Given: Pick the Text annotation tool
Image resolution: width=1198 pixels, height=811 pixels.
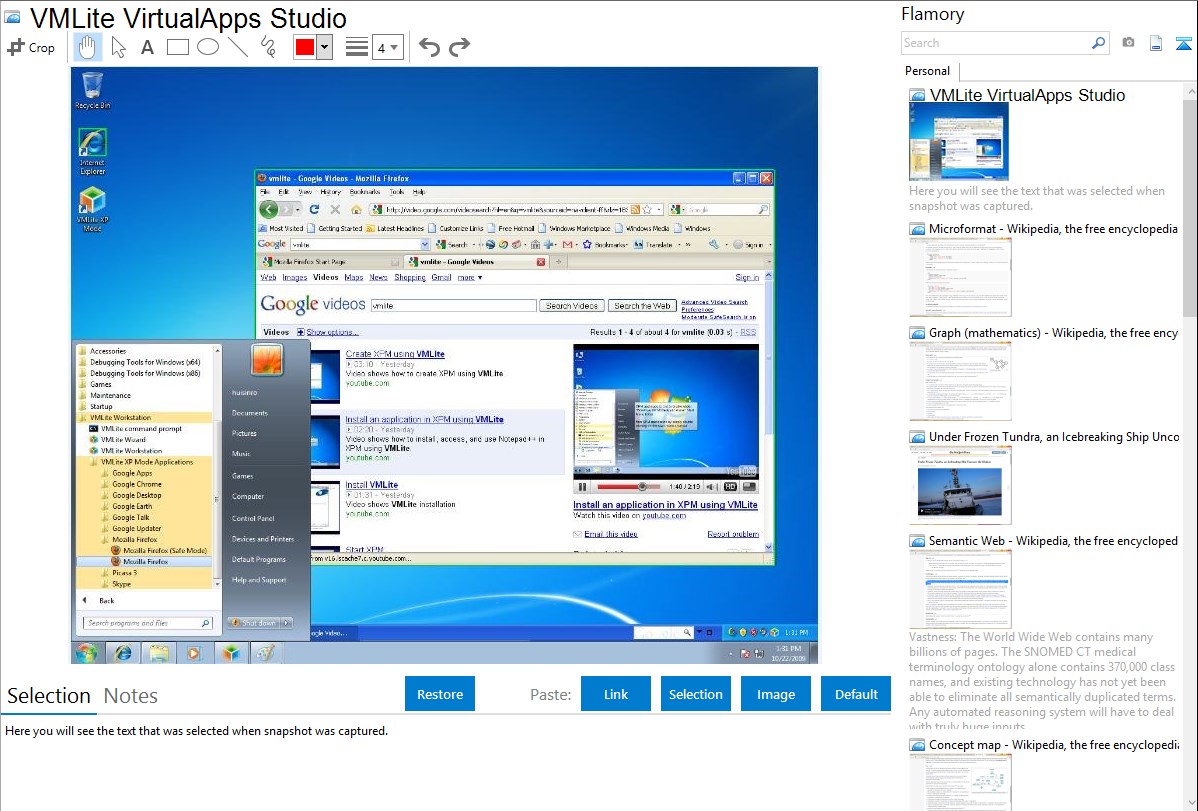Looking at the screenshot, I should click(x=147, y=47).
